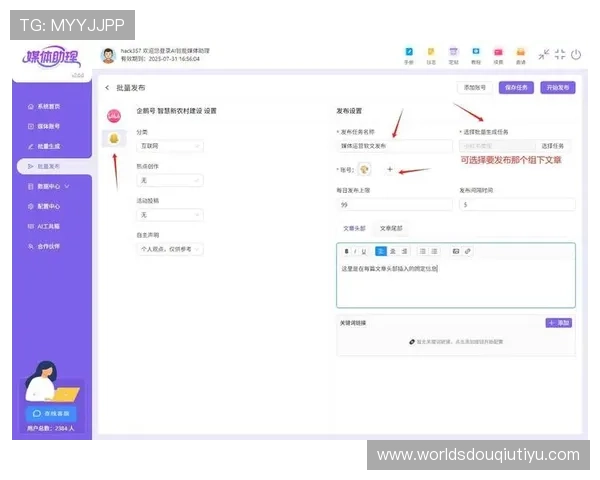Open 在线客服 chat button
The width and height of the screenshot is (600, 480).
click(x=51, y=414)
